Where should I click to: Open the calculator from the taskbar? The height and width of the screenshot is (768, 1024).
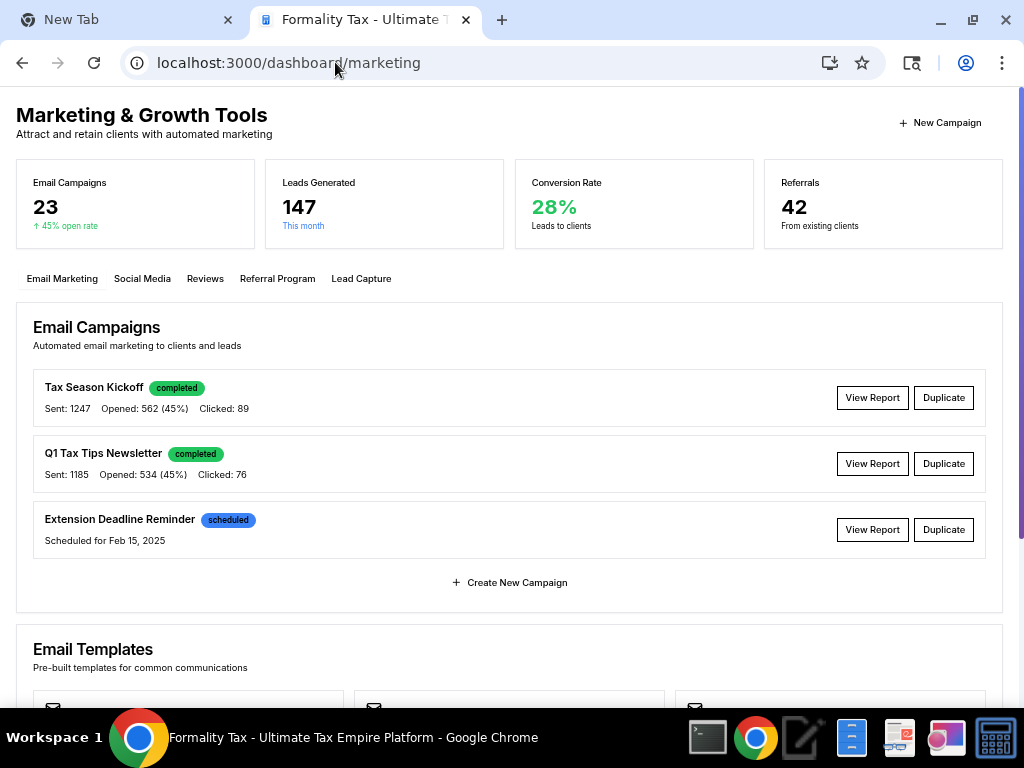(x=995, y=738)
